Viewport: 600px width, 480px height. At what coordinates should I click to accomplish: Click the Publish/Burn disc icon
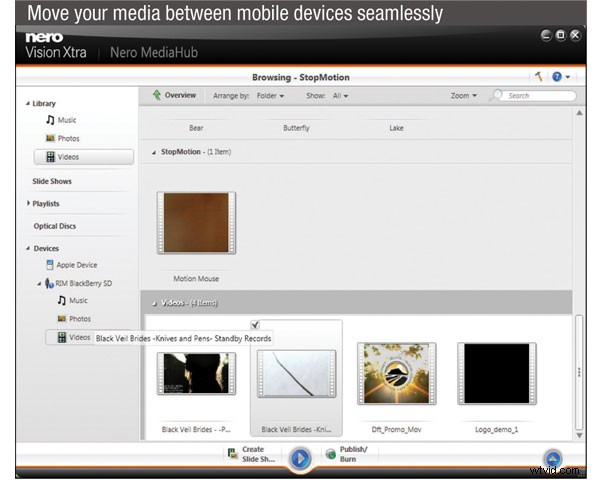(x=331, y=454)
